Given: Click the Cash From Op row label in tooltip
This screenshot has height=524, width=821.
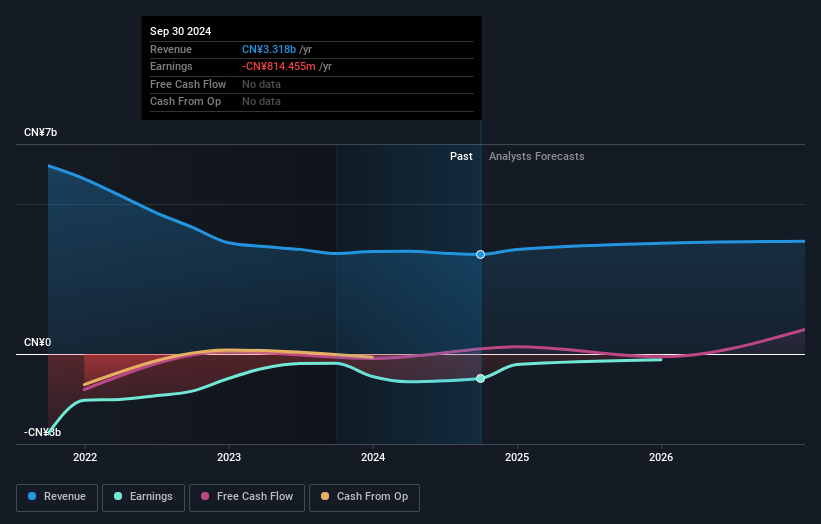Looking at the screenshot, I should pyautogui.click(x=185, y=102).
